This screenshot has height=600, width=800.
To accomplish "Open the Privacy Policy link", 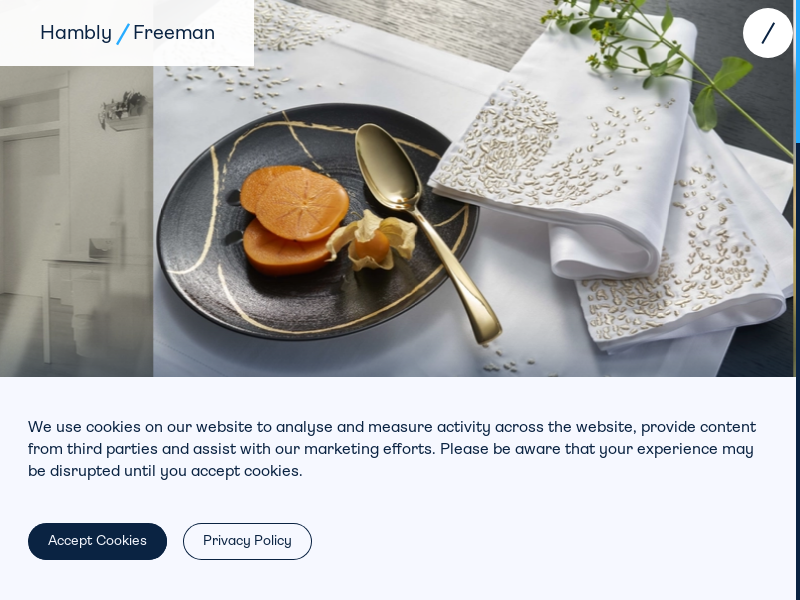I will click(247, 541).
